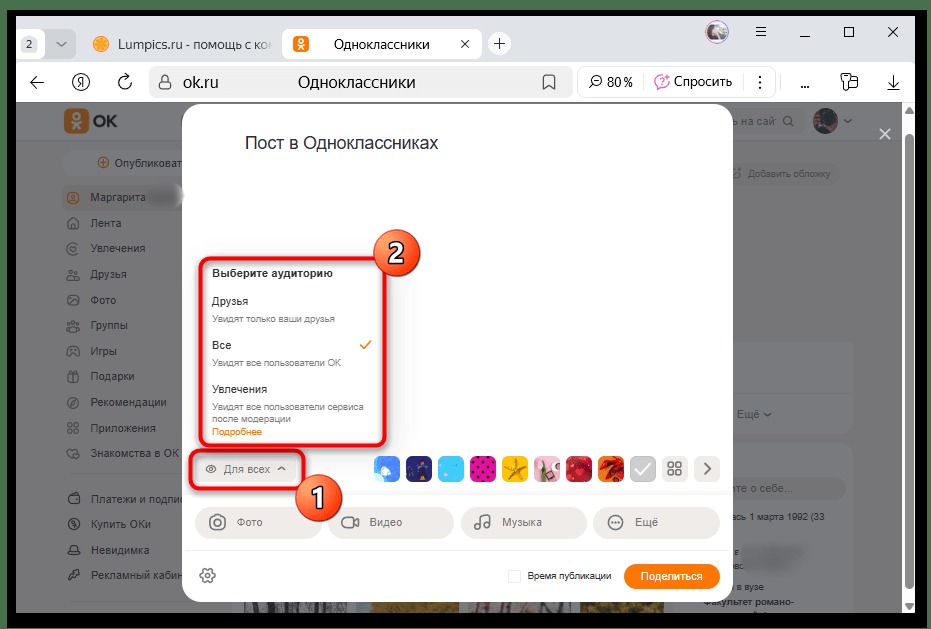Image resolution: width=931 pixels, height=629 pixels.
Task: Open tab group dropdown chevron
Action: pos(61,44)
